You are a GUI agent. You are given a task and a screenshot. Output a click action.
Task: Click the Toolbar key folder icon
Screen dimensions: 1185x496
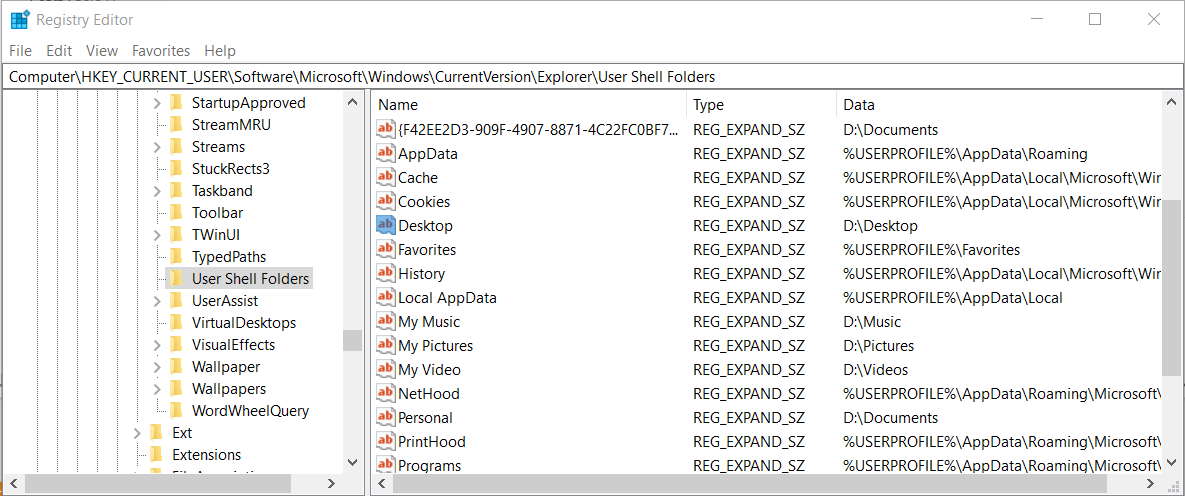click(176, 212)
